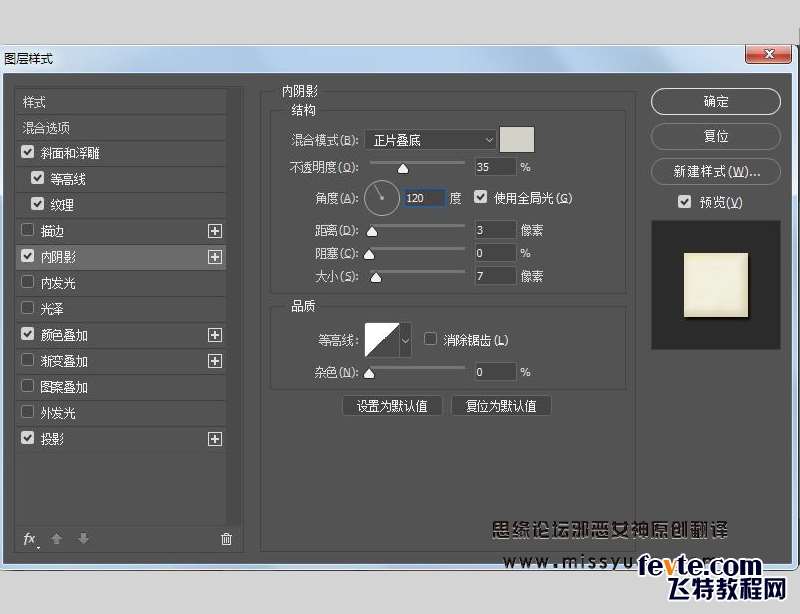The image size is (800, 614).
Task: Click the trash delete effect icon
Action: pyautogui.click(x=226, y=539)
